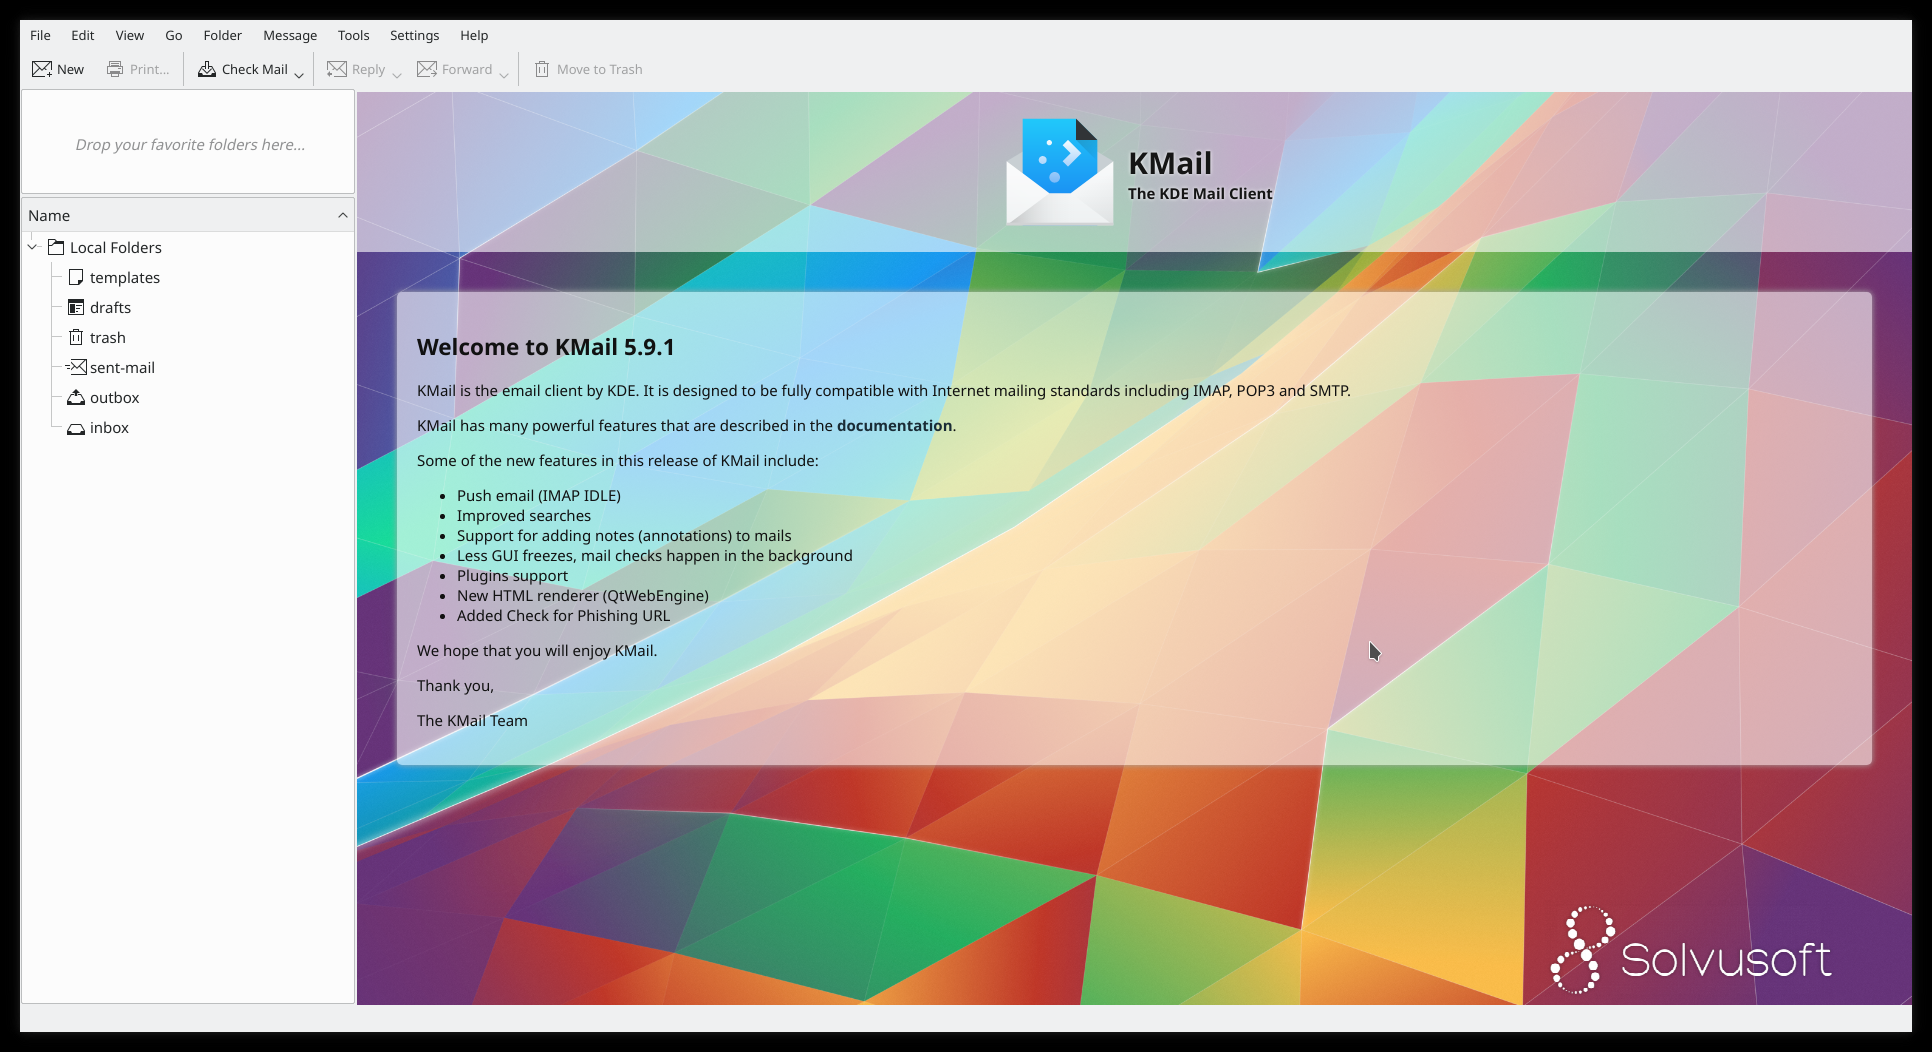This screenshot has height=1052, width=1932.
Task: Open the Edit menu
Action: [83, 35]
